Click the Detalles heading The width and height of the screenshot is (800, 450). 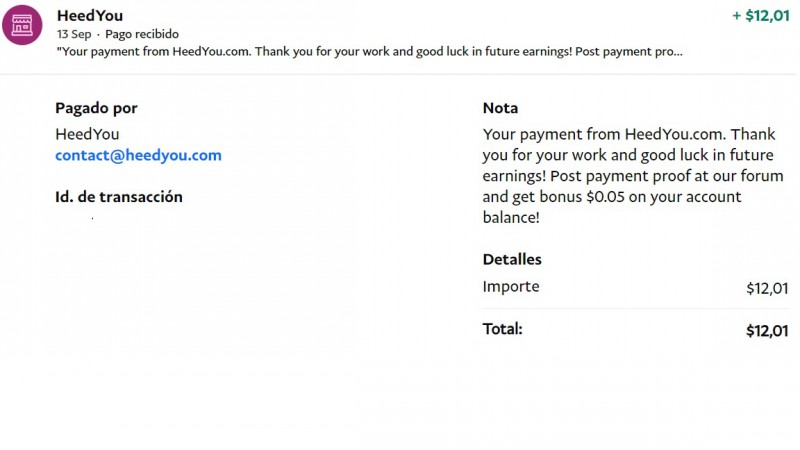coord(512,259)
